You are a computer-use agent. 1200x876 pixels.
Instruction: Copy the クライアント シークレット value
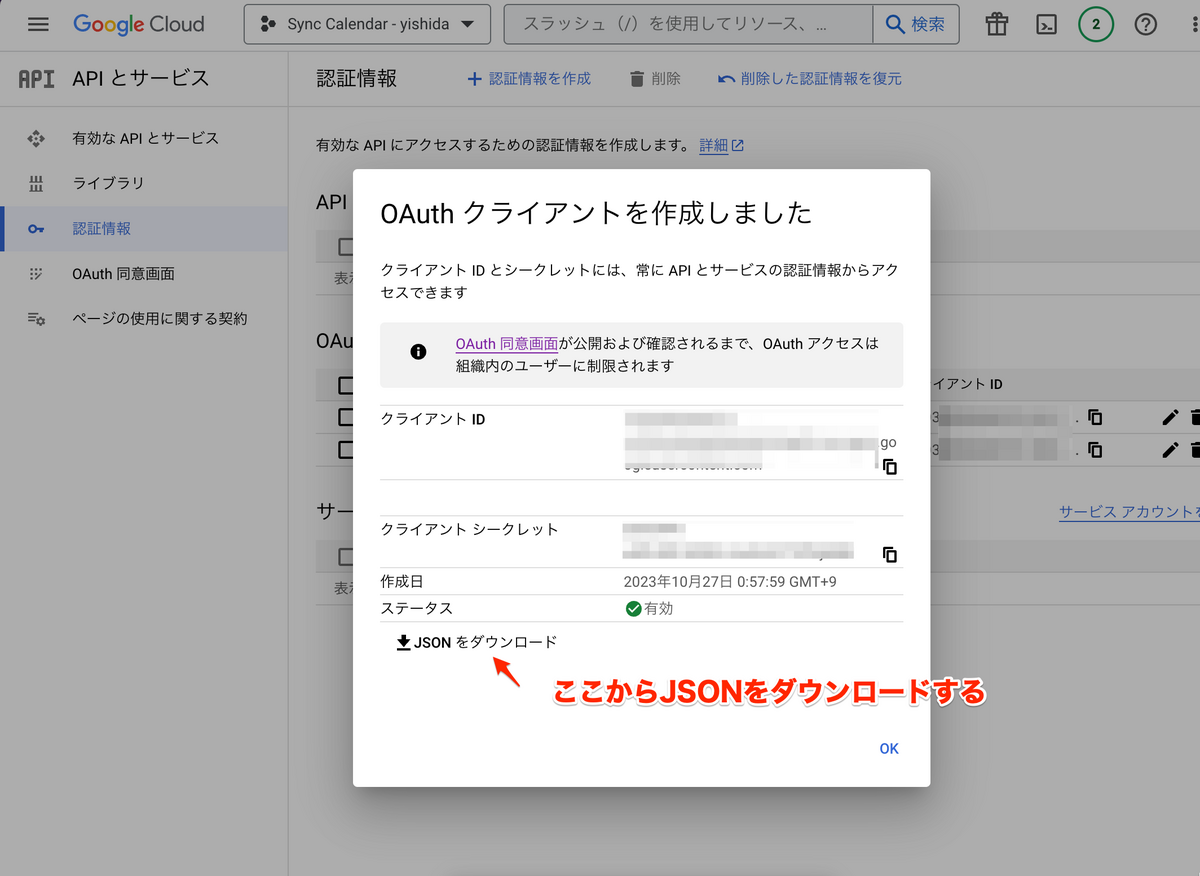(889, 554)
